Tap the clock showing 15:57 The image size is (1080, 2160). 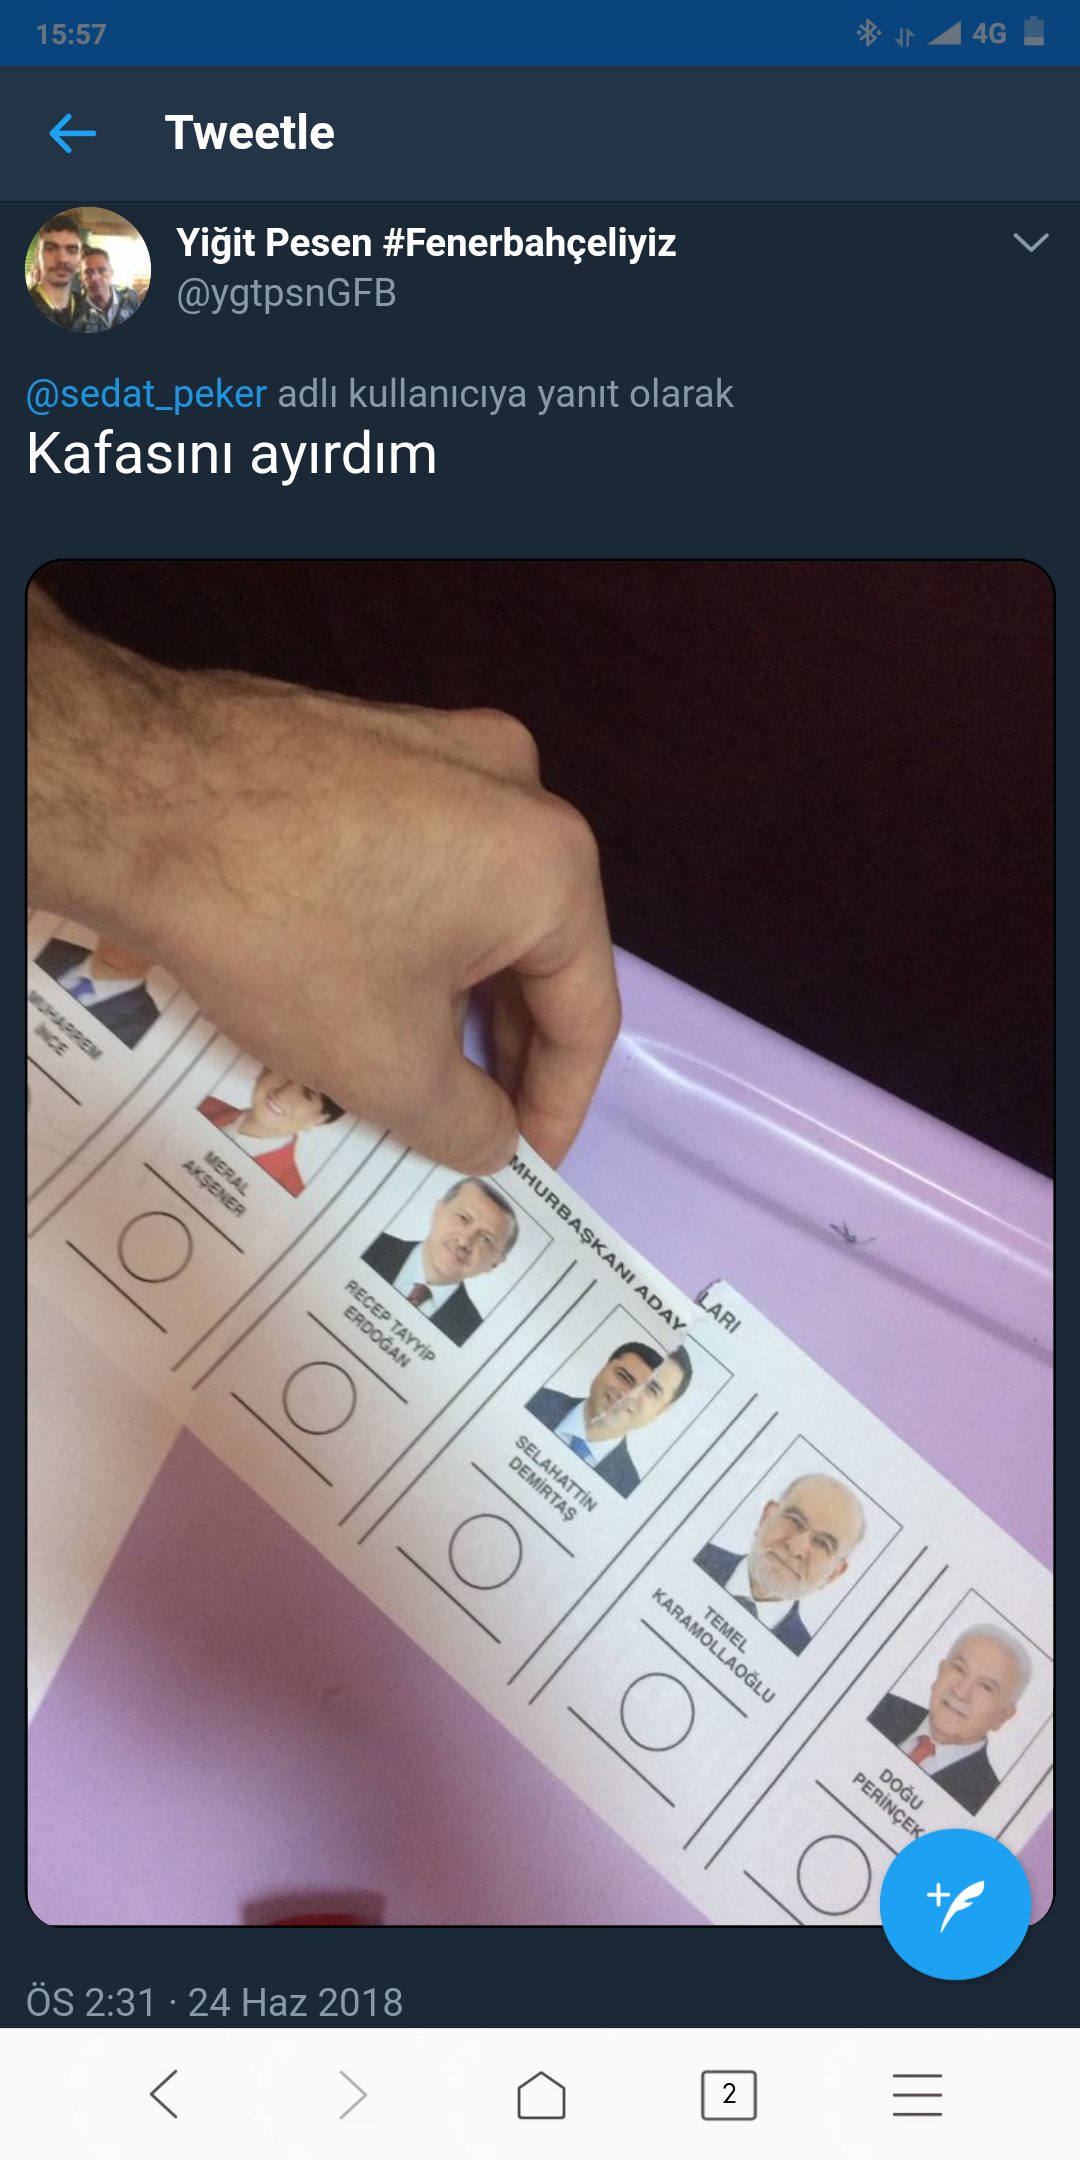pos(71,34)
